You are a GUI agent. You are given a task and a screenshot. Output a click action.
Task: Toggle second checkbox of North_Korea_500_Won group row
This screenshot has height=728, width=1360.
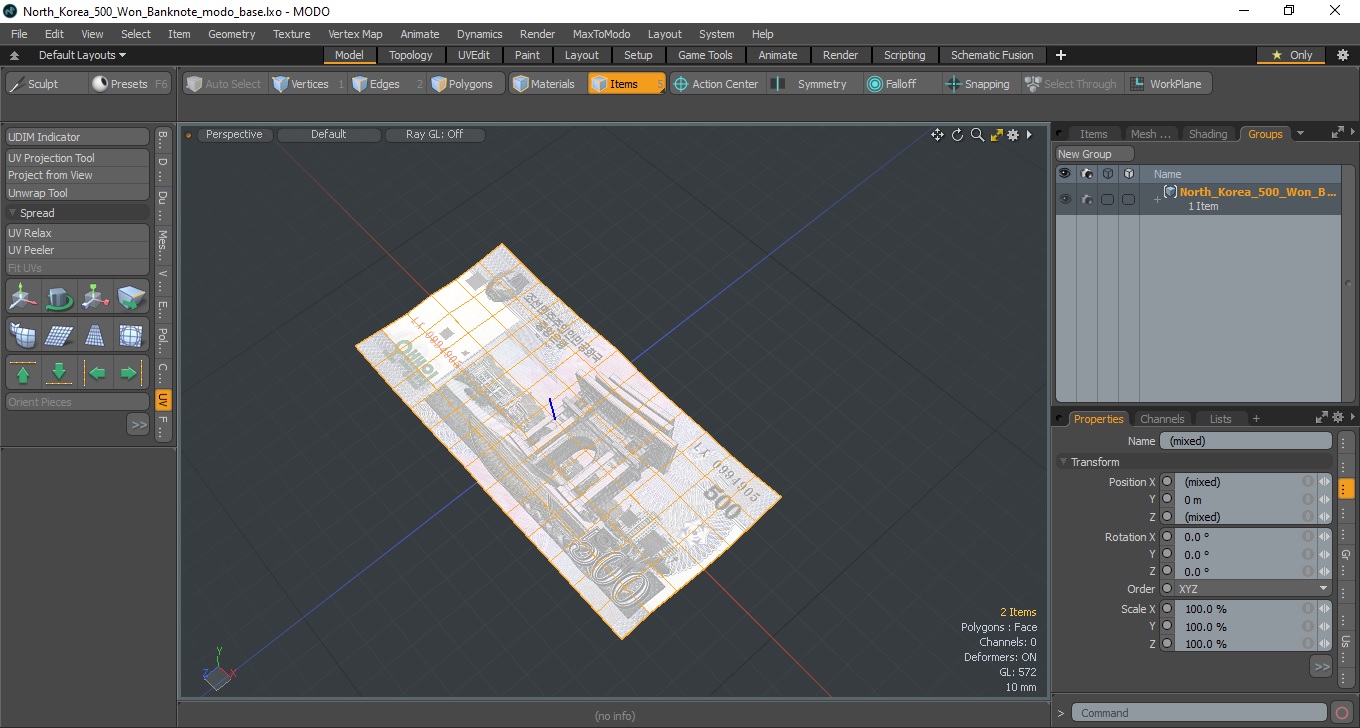coord(1128,200)
